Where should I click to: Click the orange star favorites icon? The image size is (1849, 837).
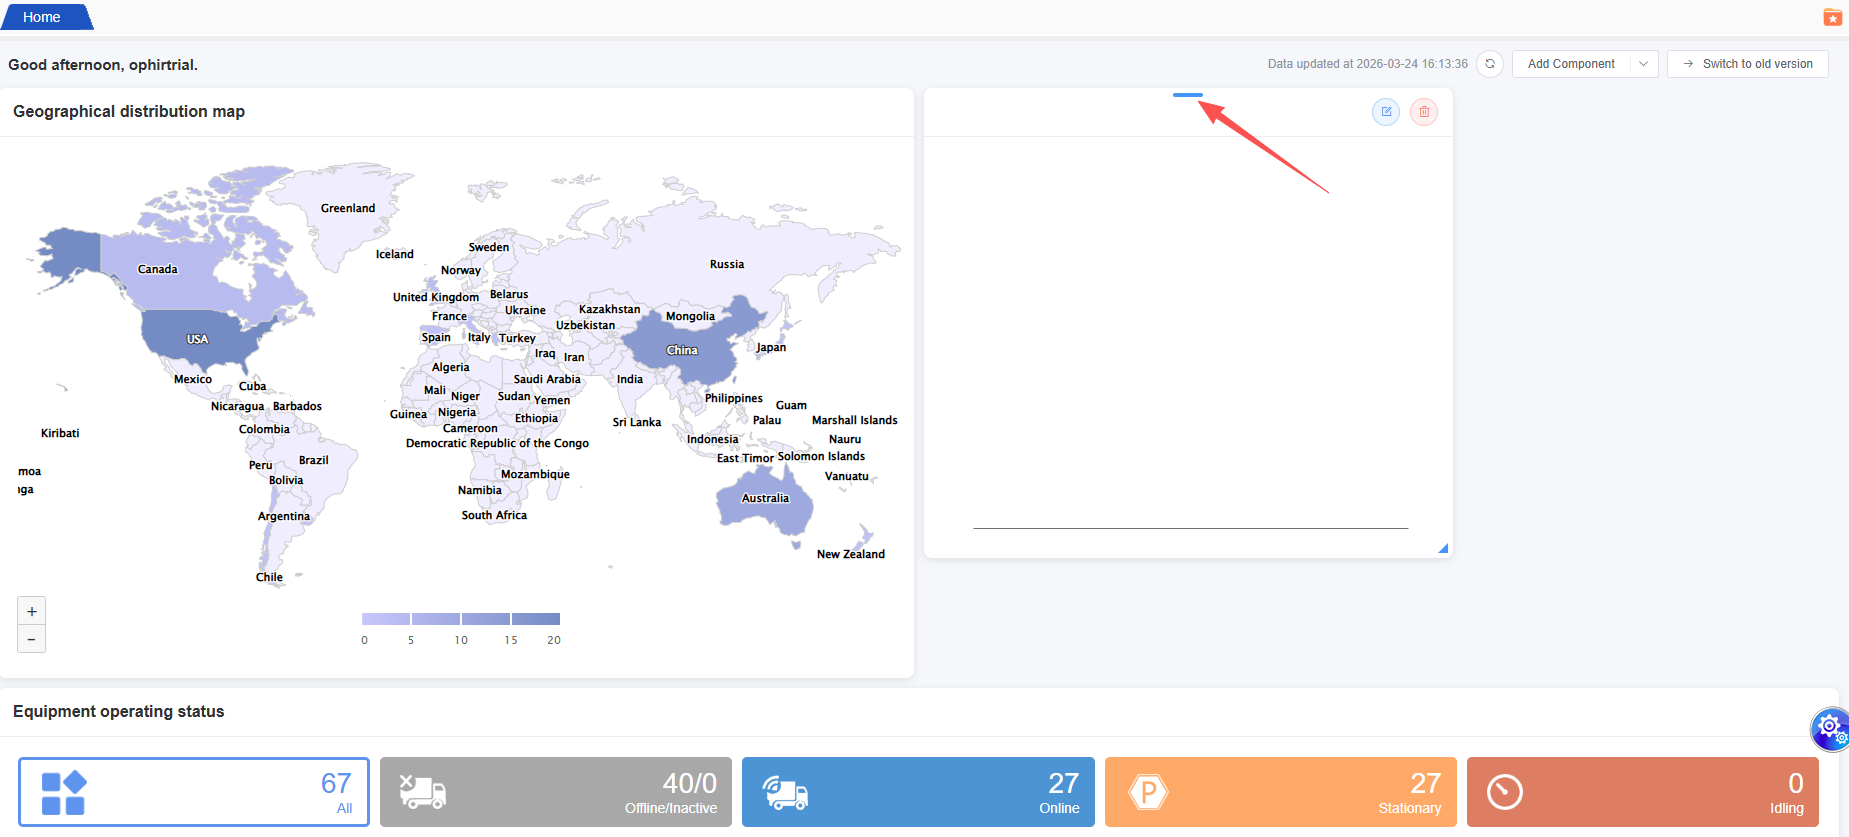(1832, 17)
